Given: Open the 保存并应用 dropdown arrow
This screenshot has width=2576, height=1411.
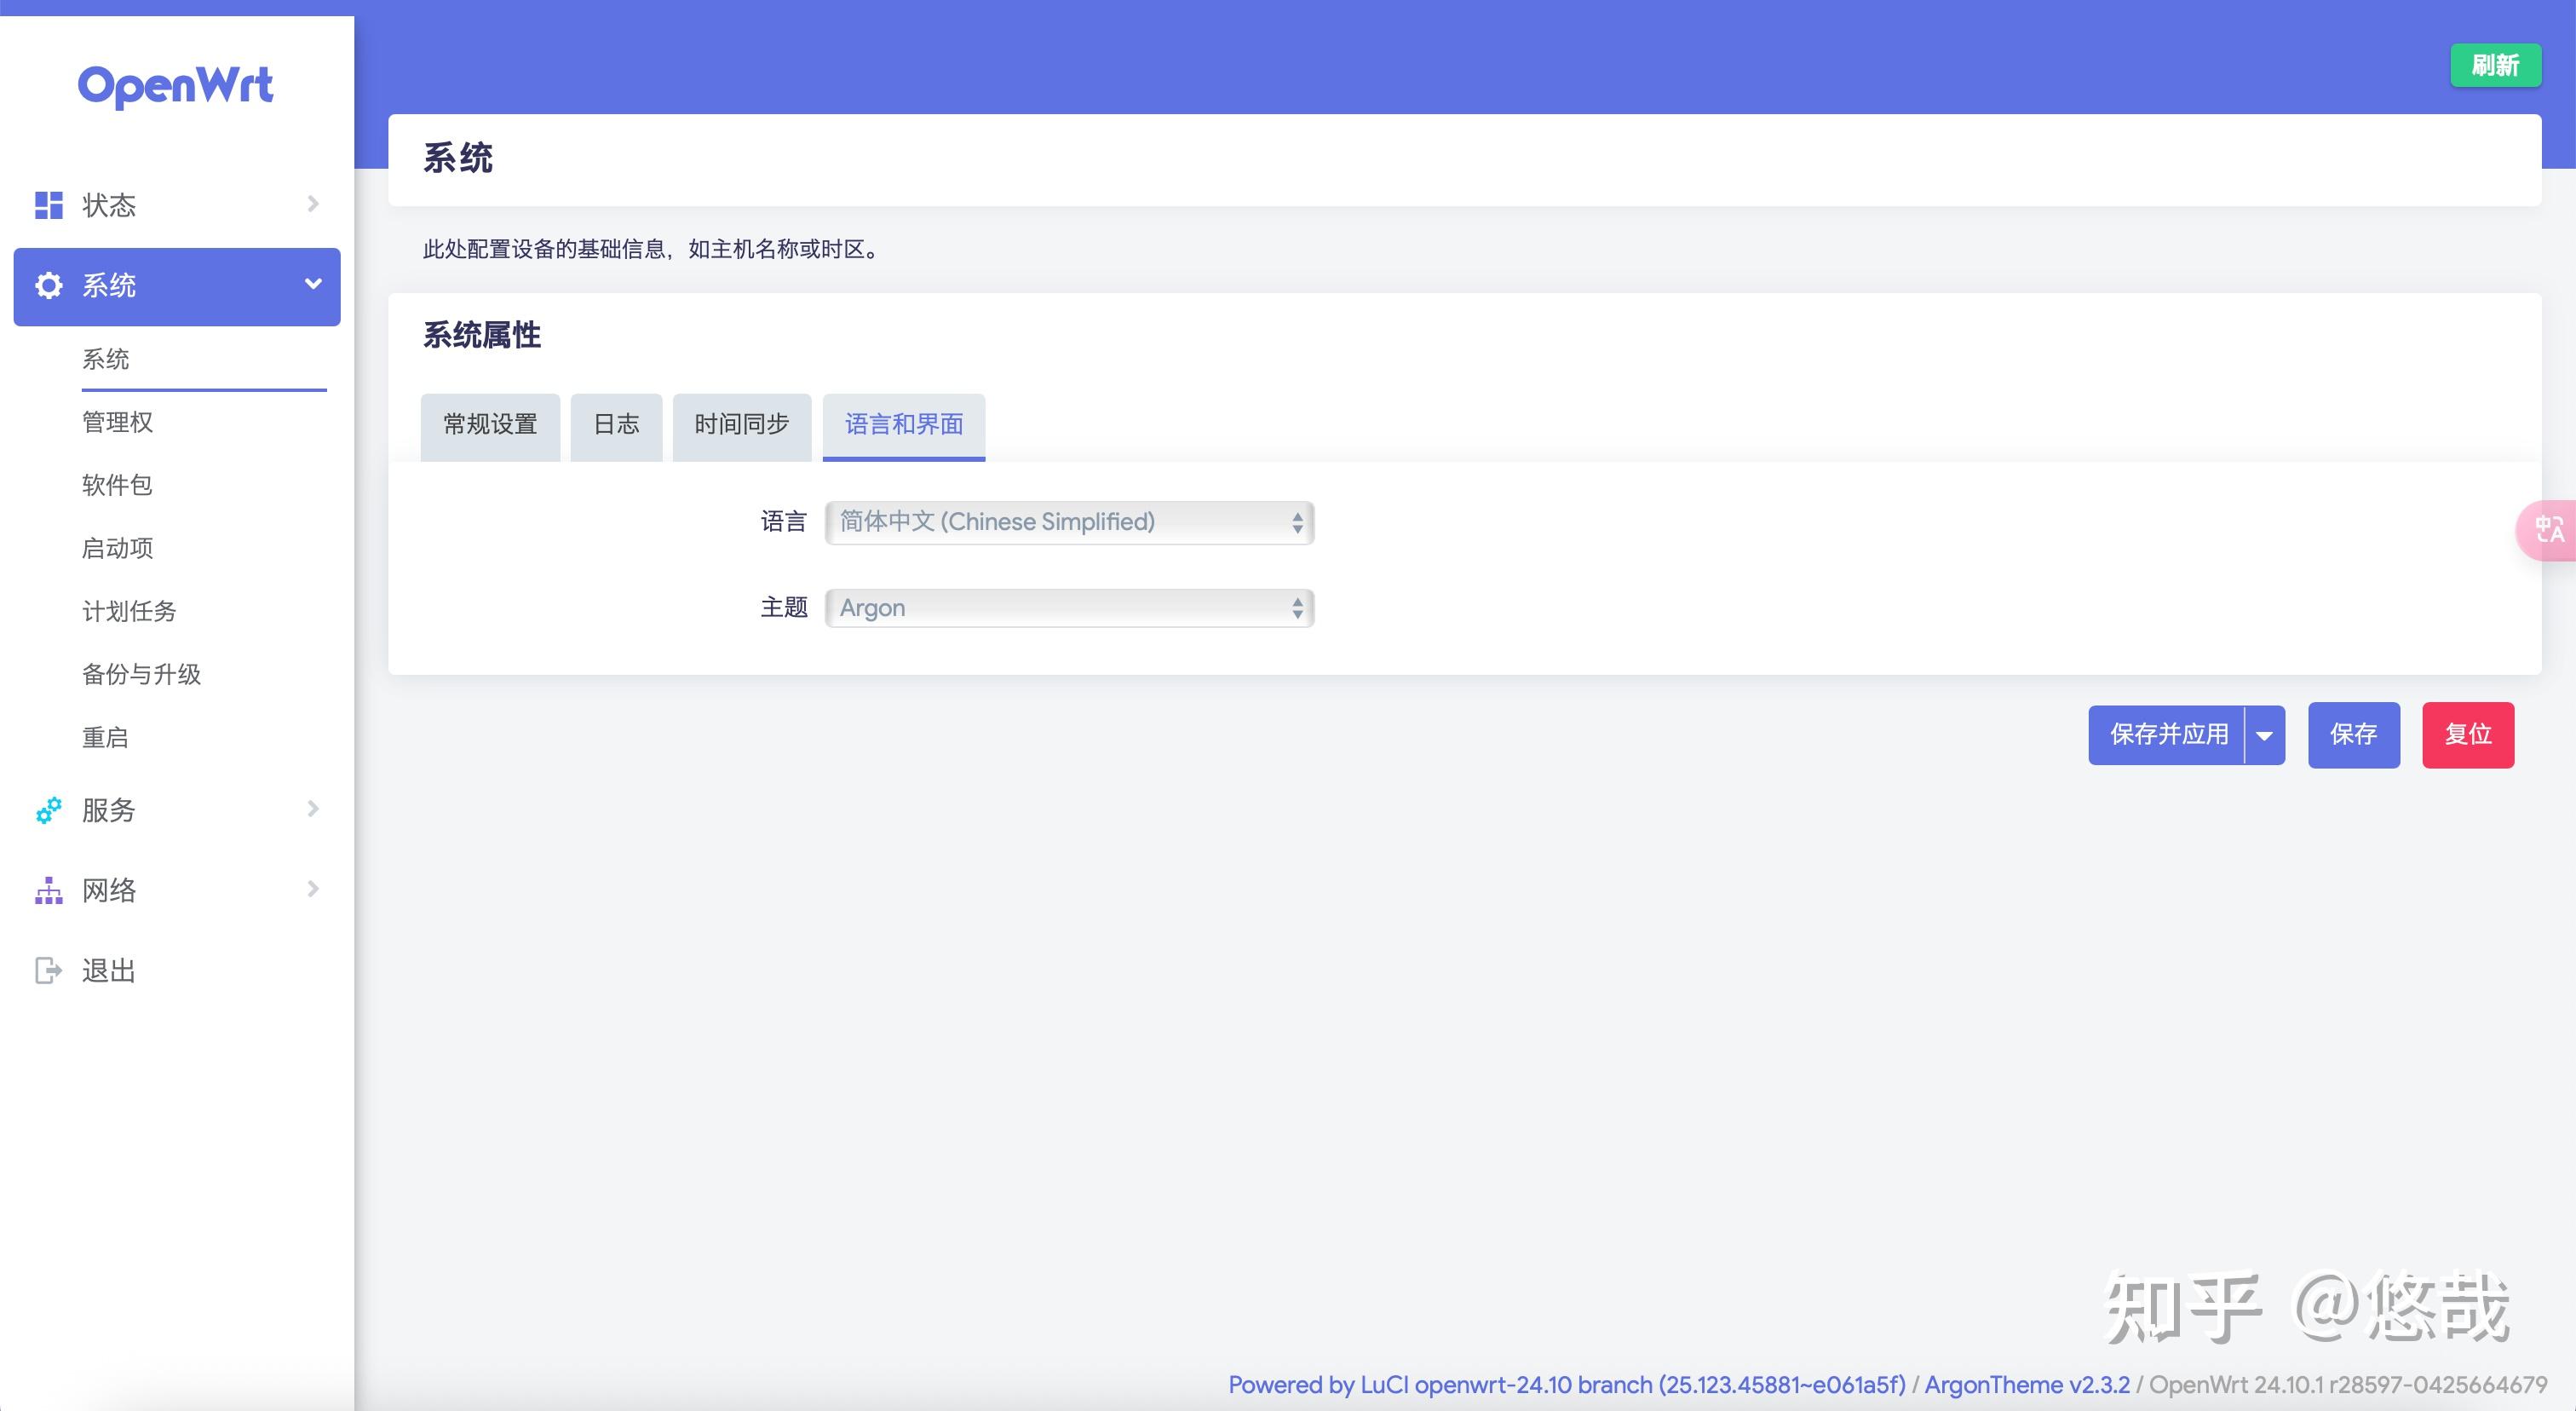Looking at the screenshot, I should (2264, 735).
